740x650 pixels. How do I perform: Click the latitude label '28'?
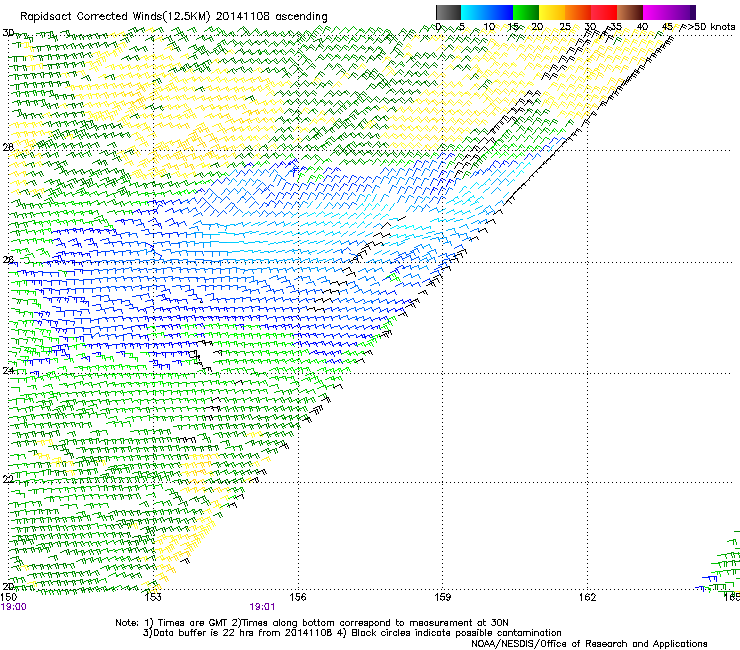pos(8,147)
